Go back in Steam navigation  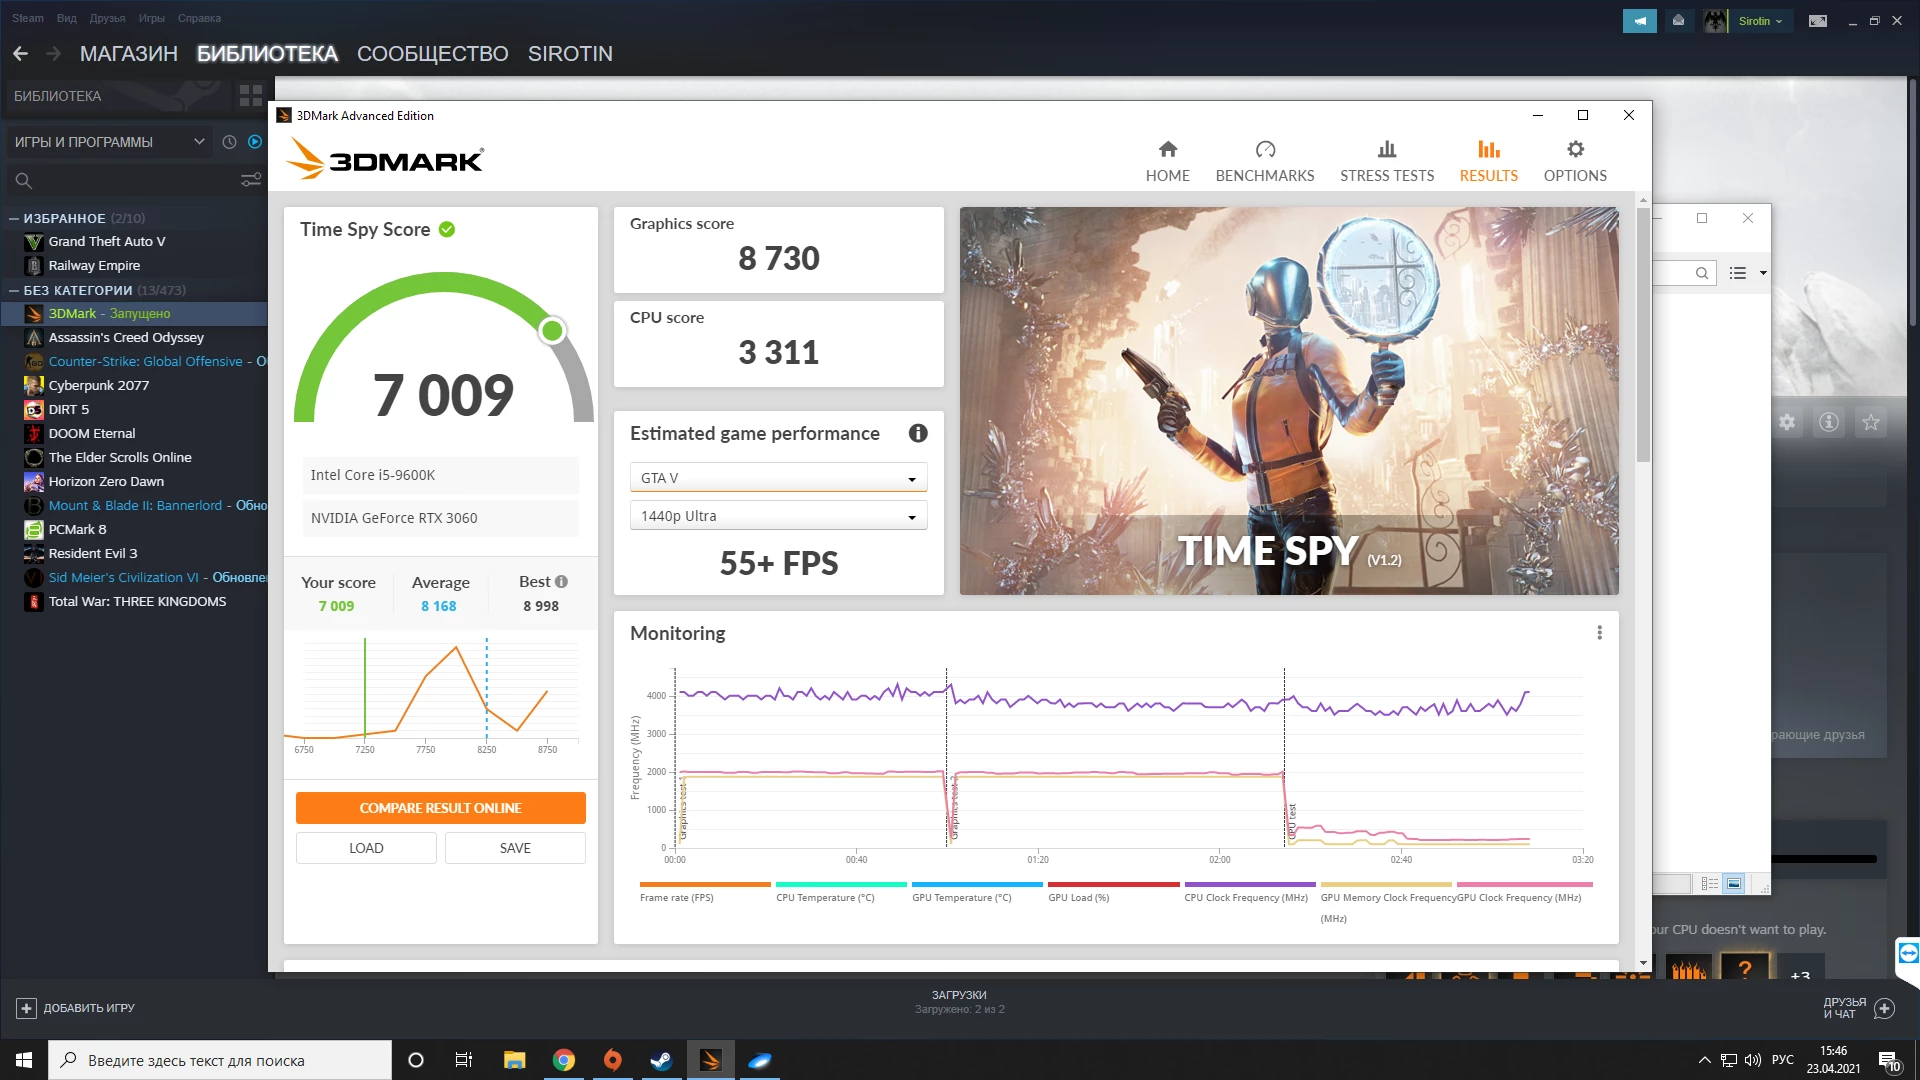[20, 54]
